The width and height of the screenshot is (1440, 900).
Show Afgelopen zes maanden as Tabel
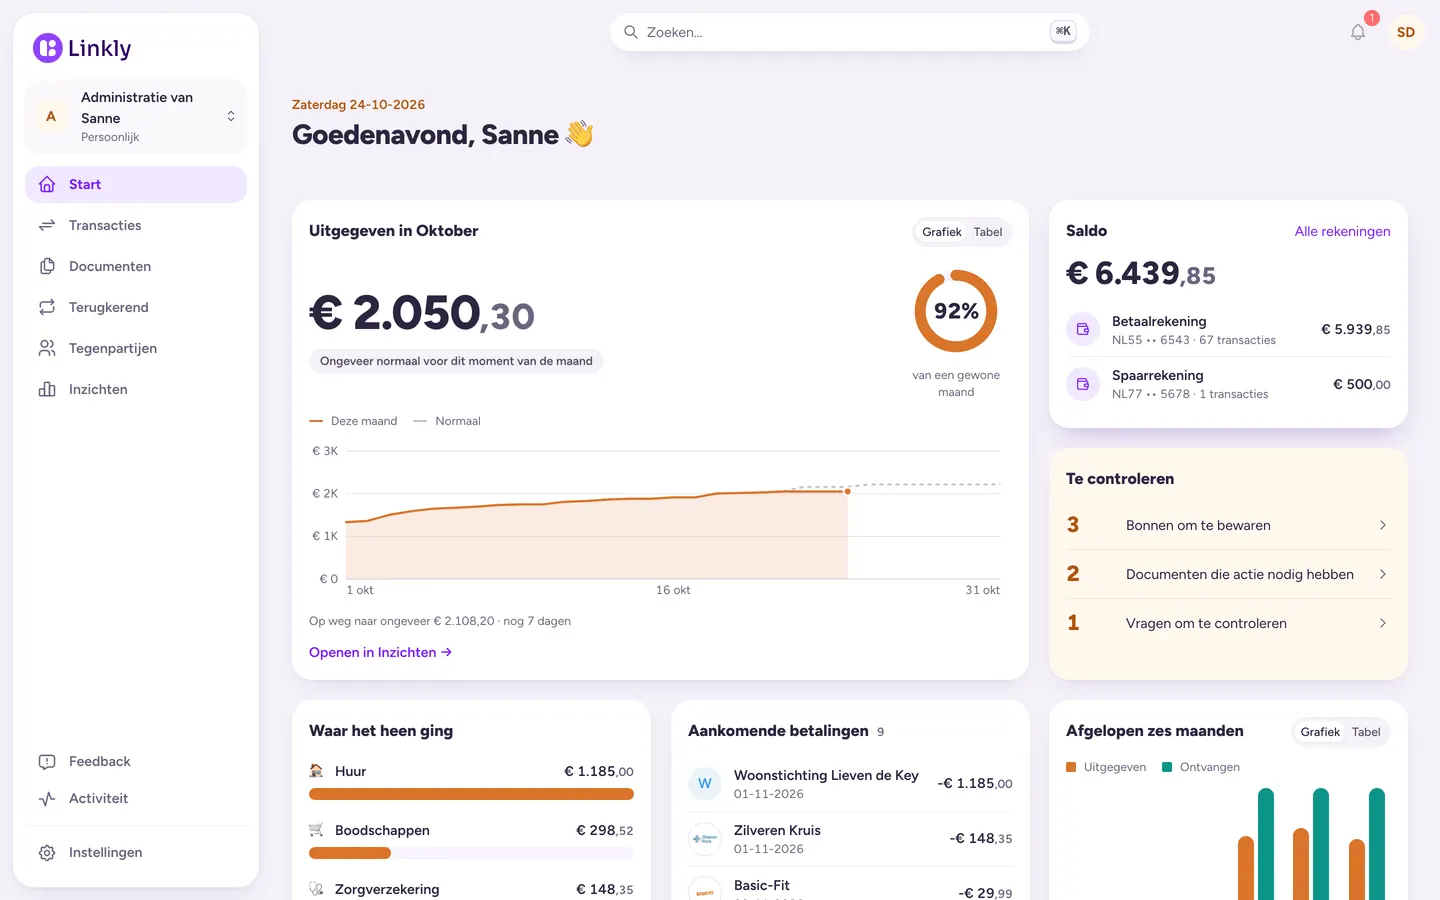1366,732
